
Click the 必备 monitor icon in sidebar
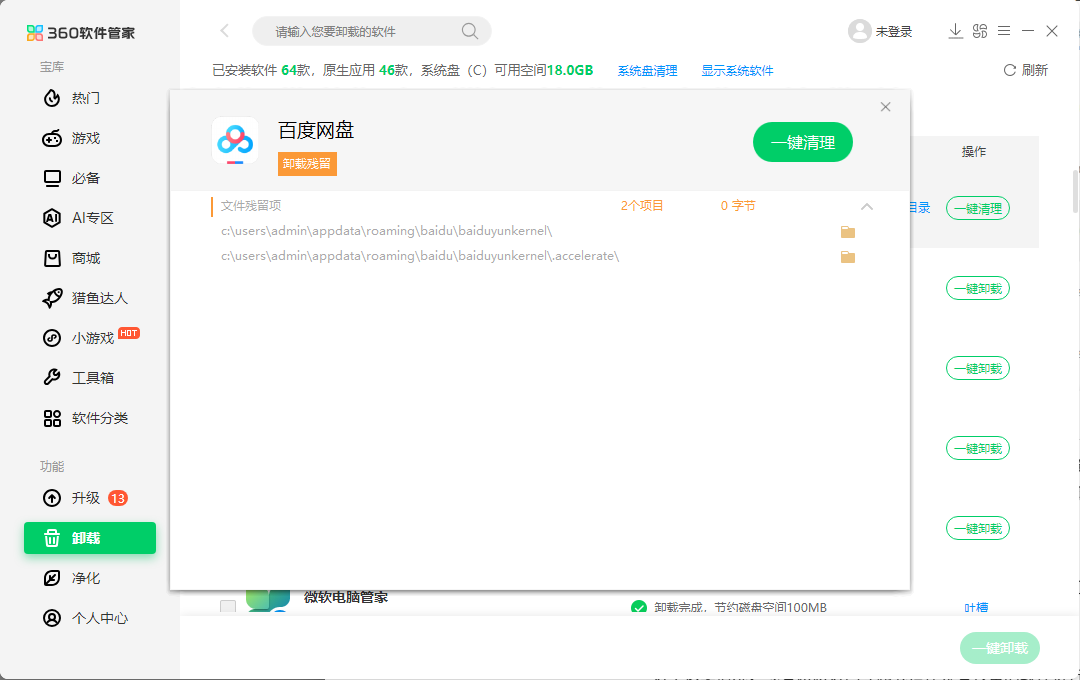click(51, 178)
